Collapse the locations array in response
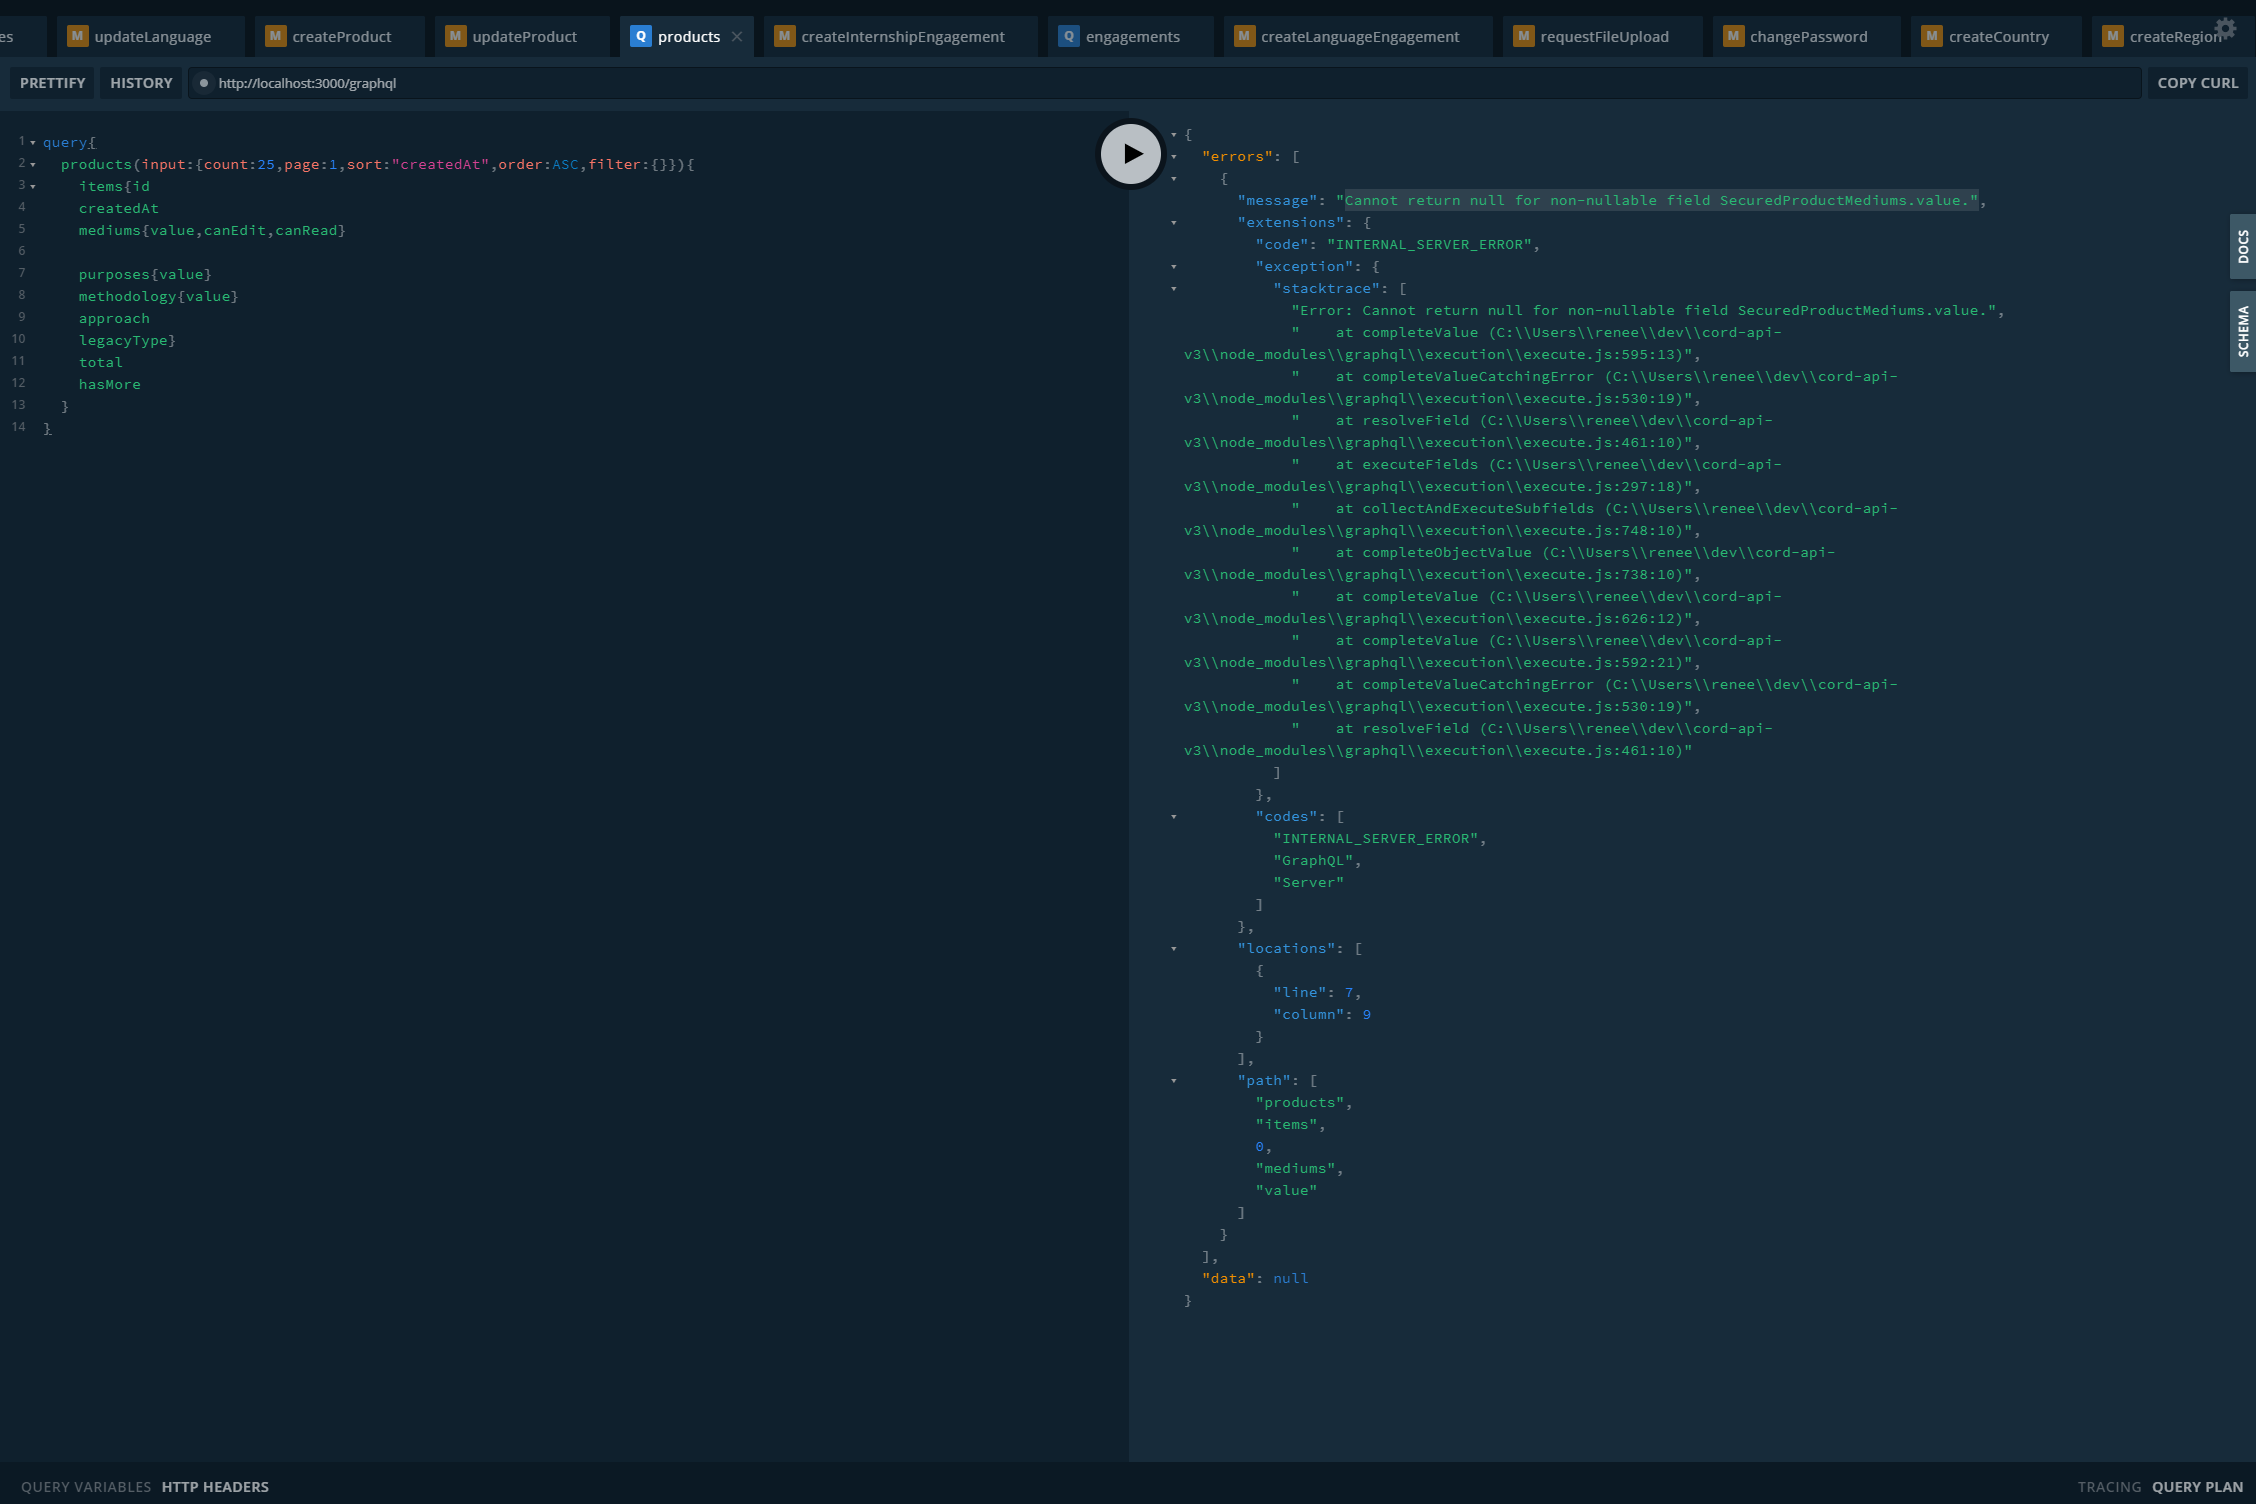This screenshot has width=2256, height=1504. pyautogui.click(x=1174, y=949)
